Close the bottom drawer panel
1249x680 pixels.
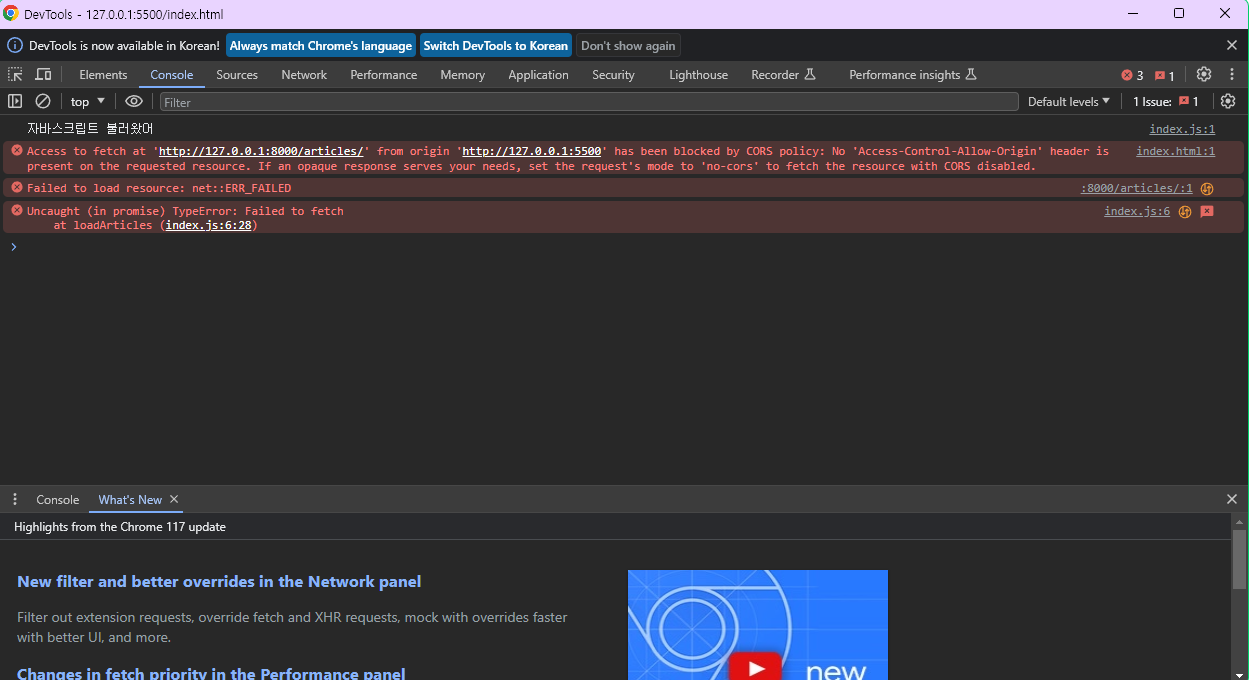pos(1232,499)
